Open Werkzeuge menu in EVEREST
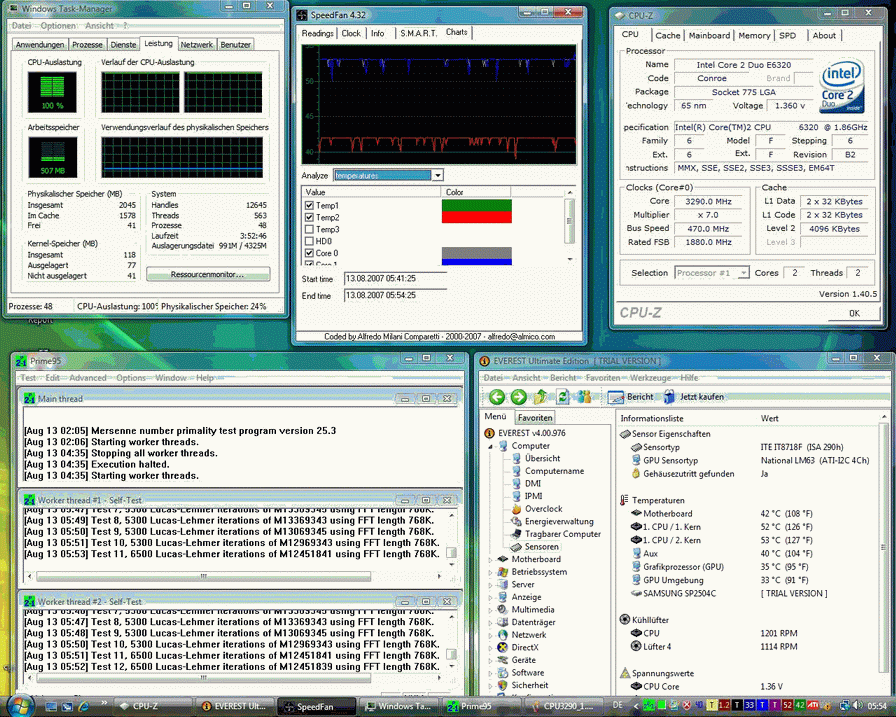Image resolution: width=896 pixels, height=717 pixels. coord(650,378)
